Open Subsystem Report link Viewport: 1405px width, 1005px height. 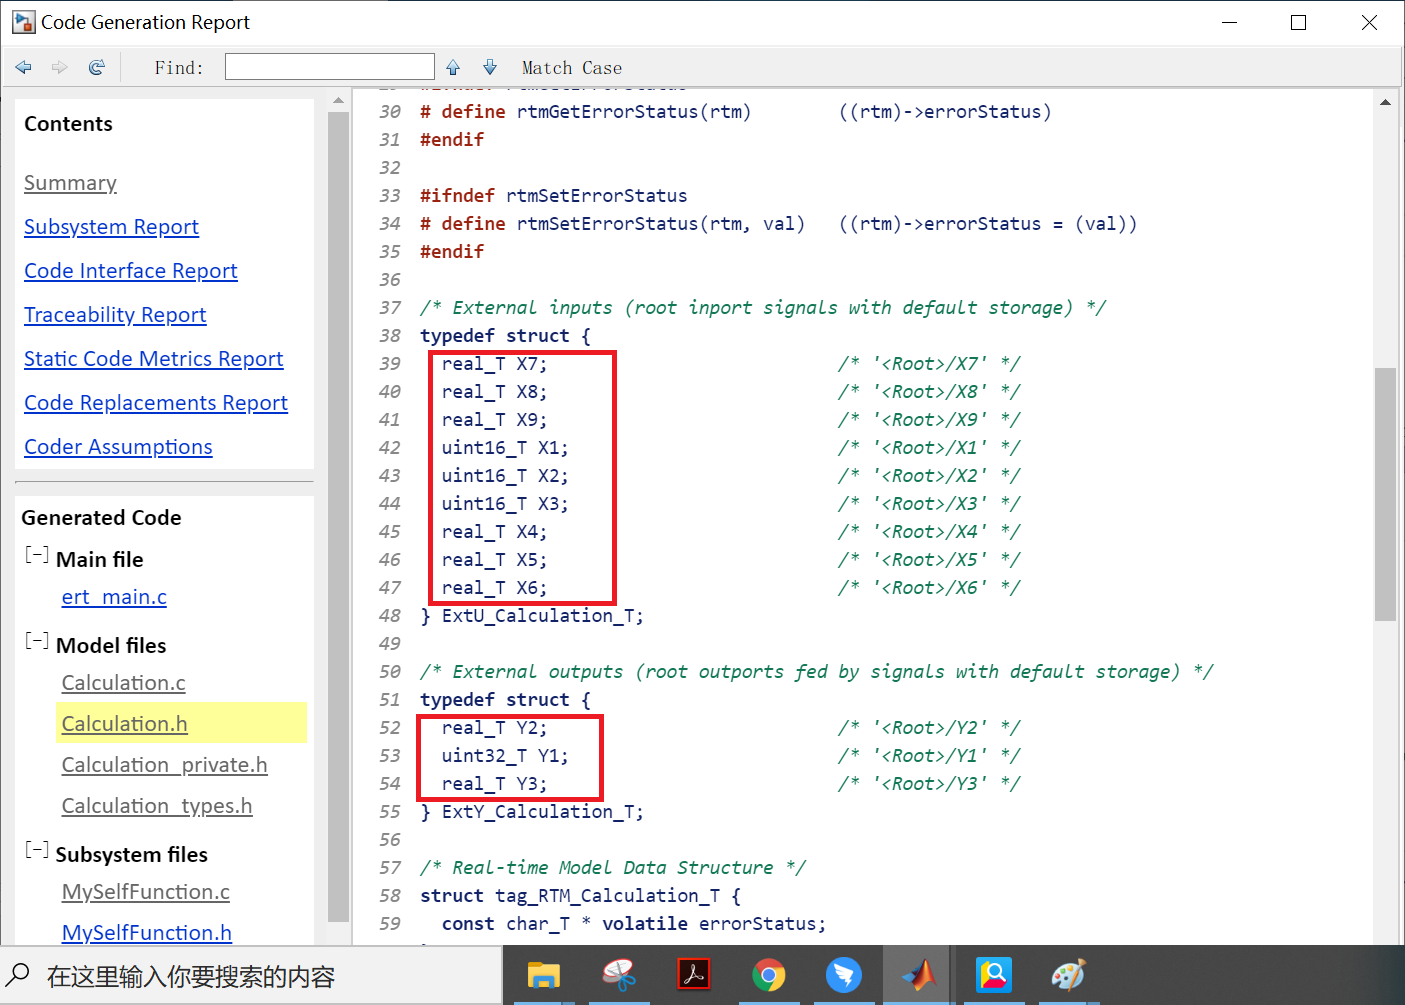111,227
